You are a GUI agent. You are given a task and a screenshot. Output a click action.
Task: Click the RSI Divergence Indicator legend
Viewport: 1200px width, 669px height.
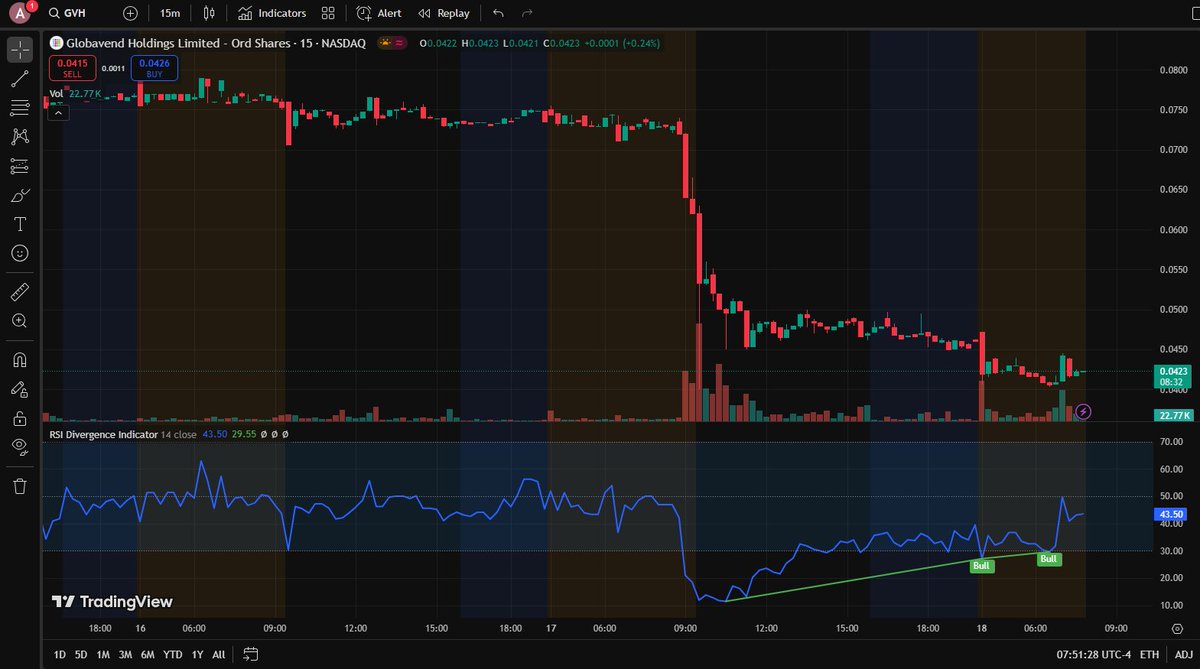(x=105, y=435)
